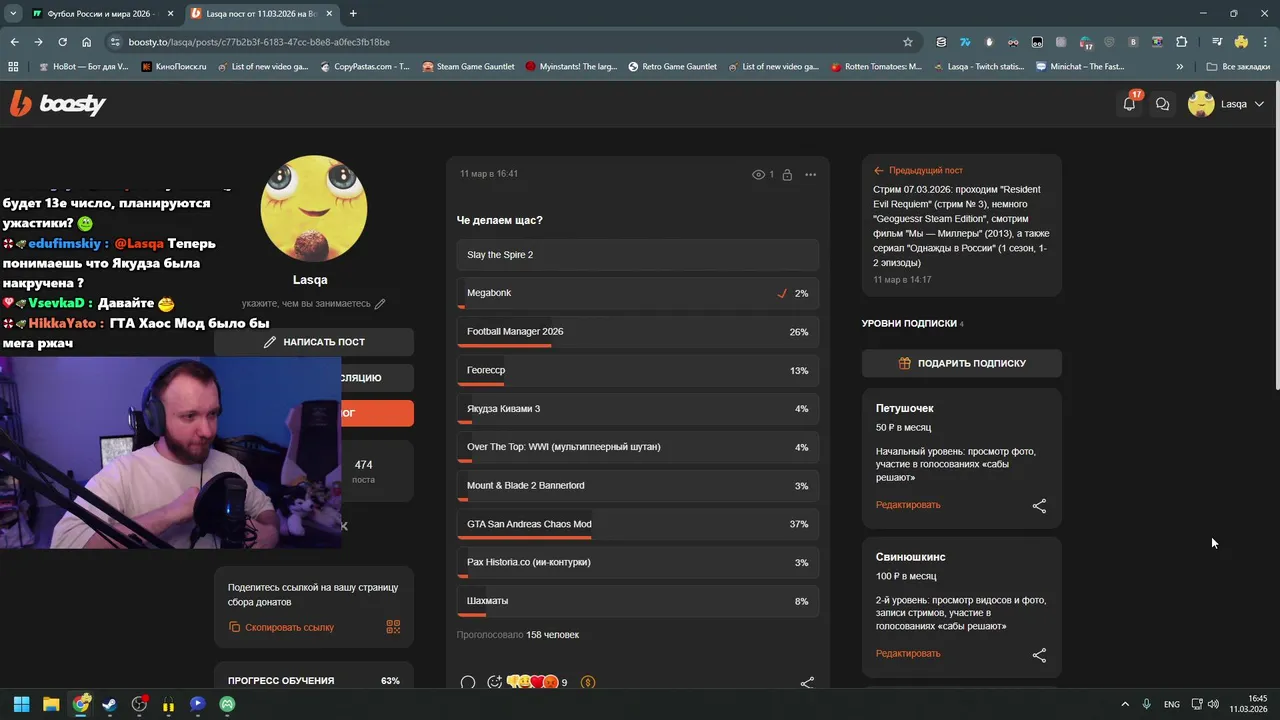
Task: Edit the profile occupation pencil icon
Action: click(x=380, y=304)
